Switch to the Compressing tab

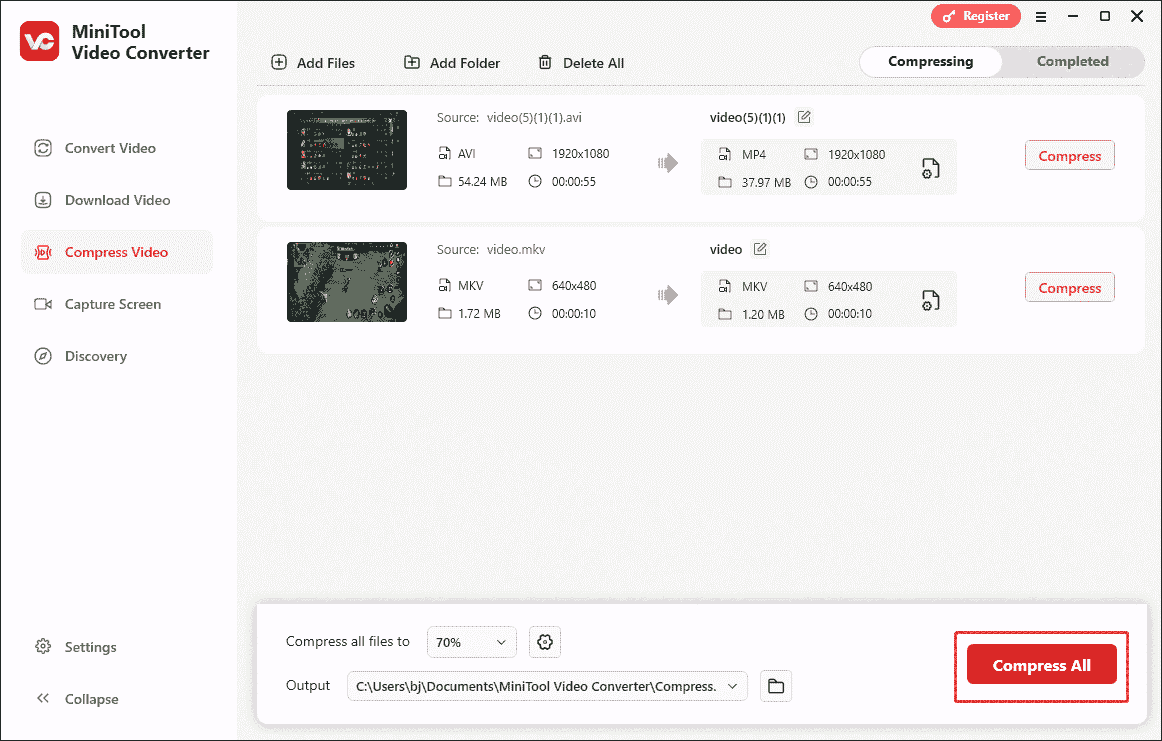click(x=931, y=62)
